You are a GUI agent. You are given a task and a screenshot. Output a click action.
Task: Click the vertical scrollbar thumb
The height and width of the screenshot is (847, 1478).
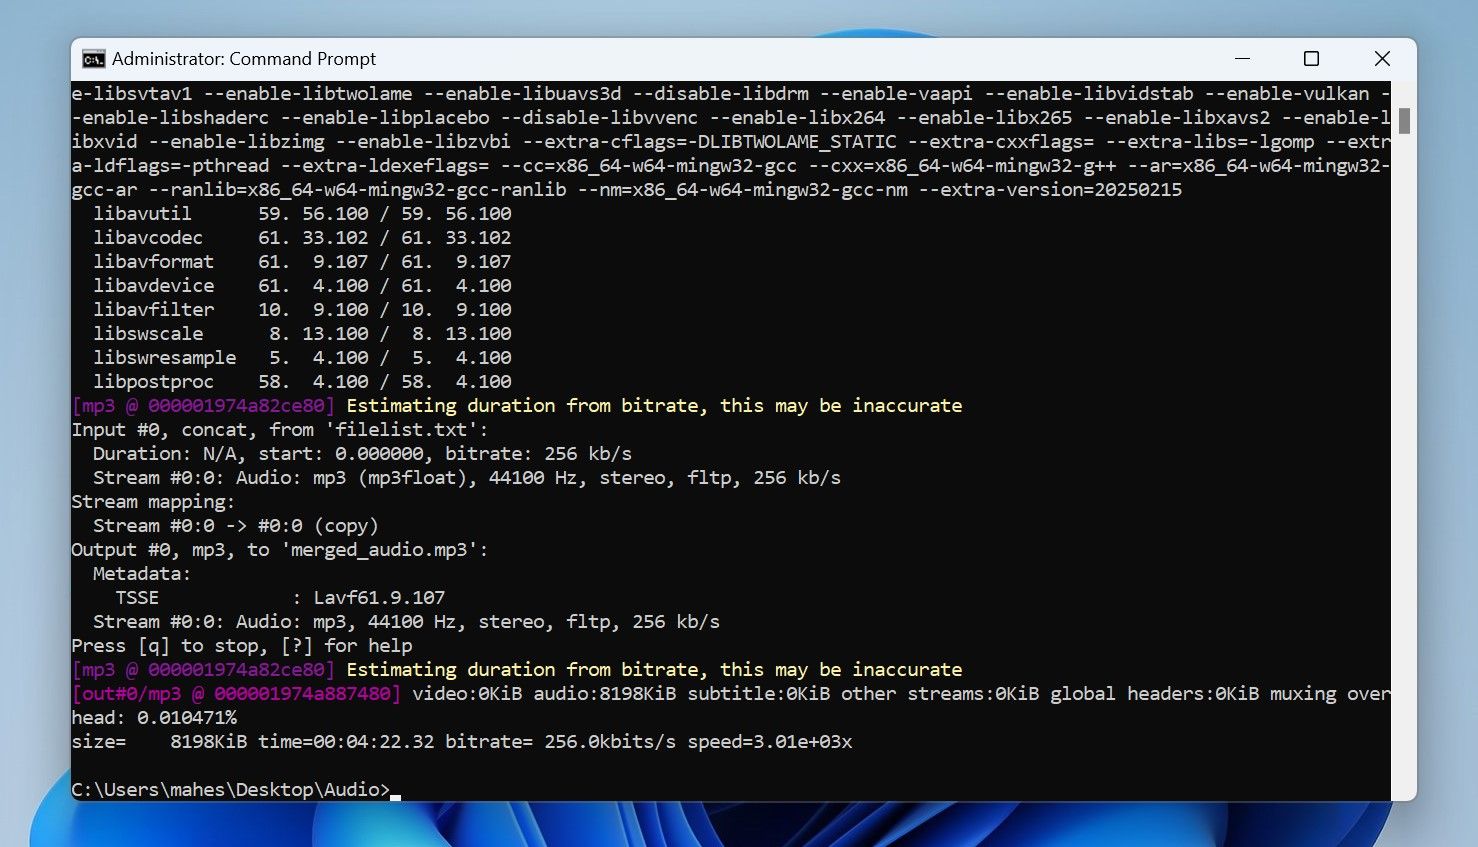pyautogui.click(x=1404, y=121)
